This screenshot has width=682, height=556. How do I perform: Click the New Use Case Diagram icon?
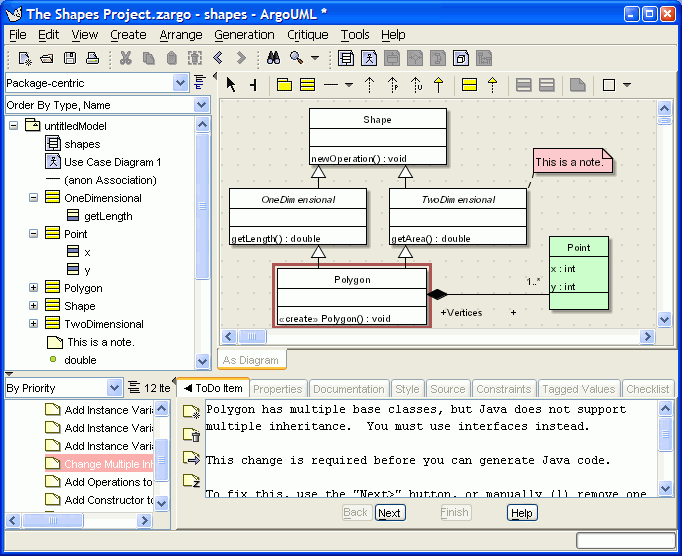pos(369,58)
